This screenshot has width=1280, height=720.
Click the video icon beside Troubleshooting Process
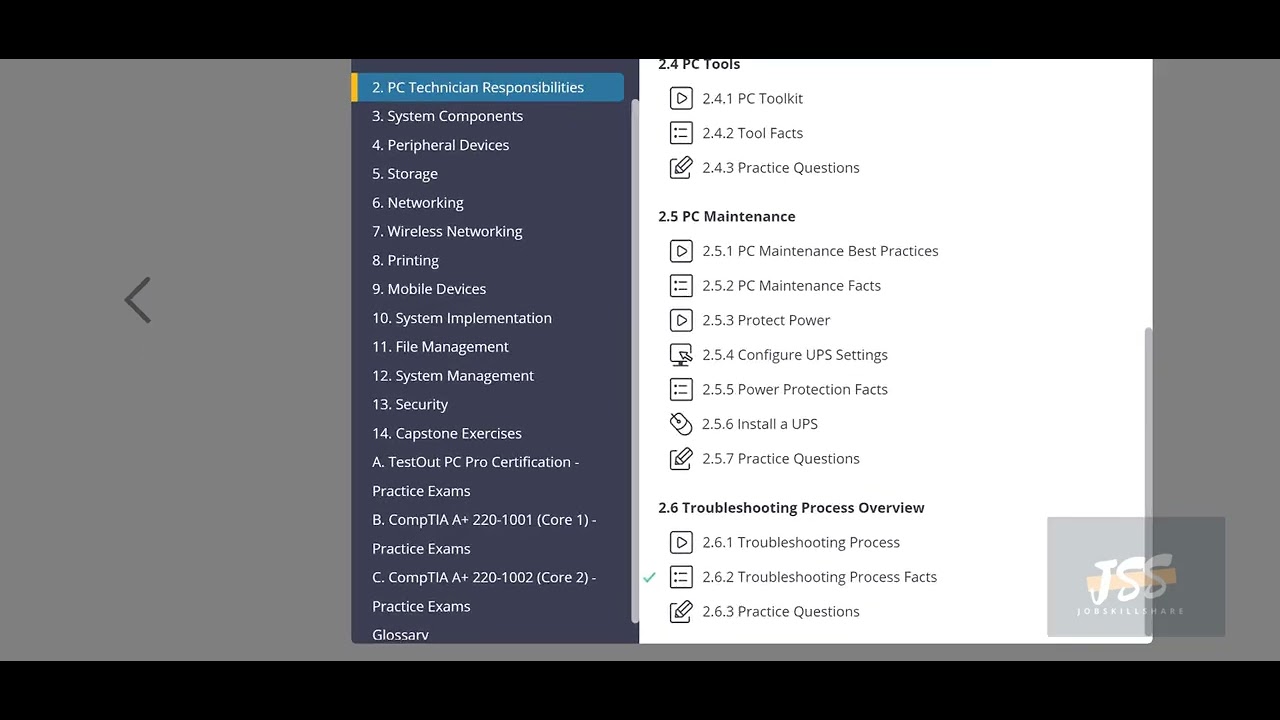pyautogui.click(x=681, y=542)
